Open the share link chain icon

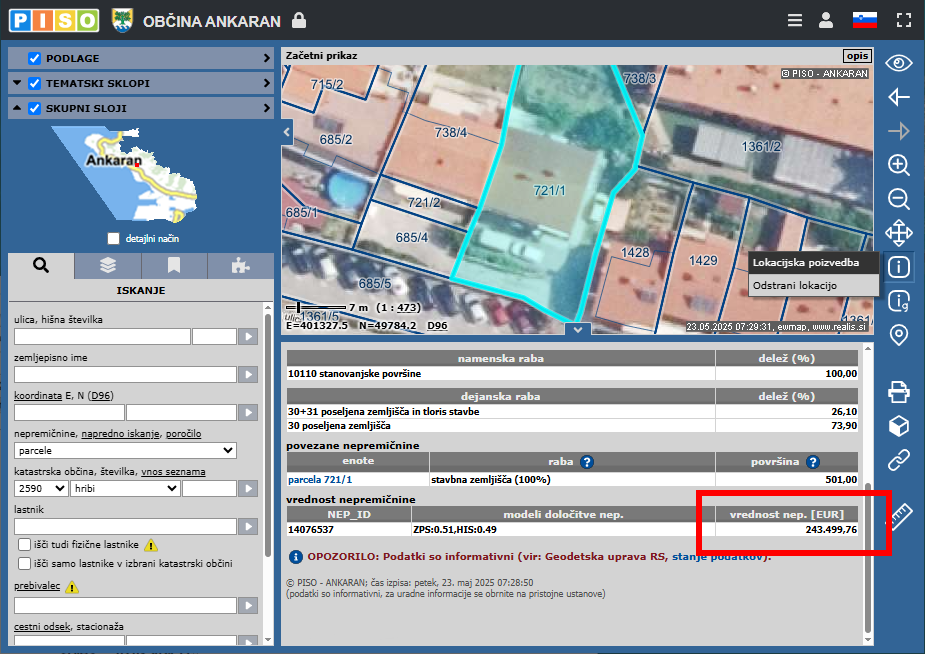click(899, 460)
